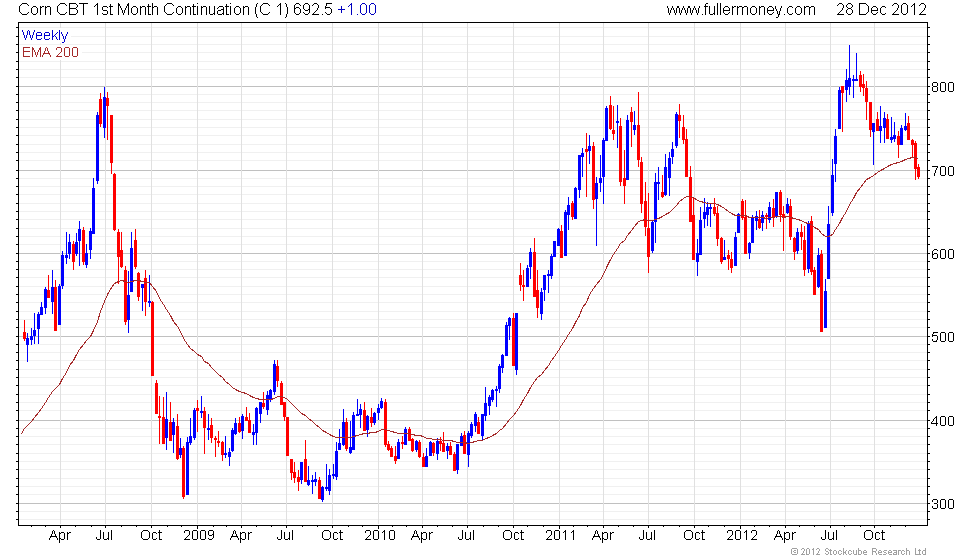
Task: Click the '400' price axis label
Action: tap(942, 421)
